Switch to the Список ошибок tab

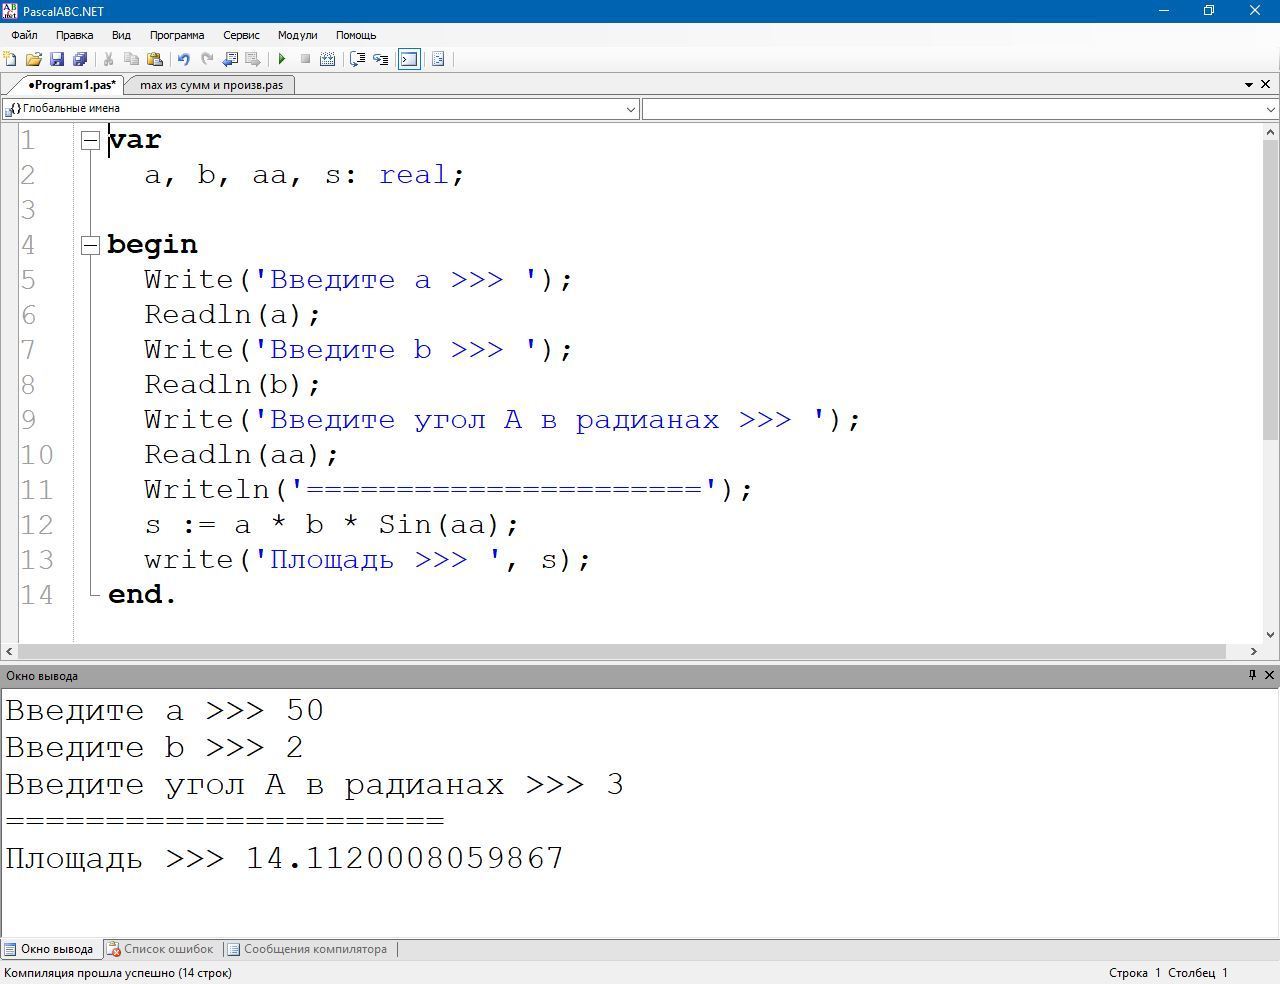click(x=161, y=949)
